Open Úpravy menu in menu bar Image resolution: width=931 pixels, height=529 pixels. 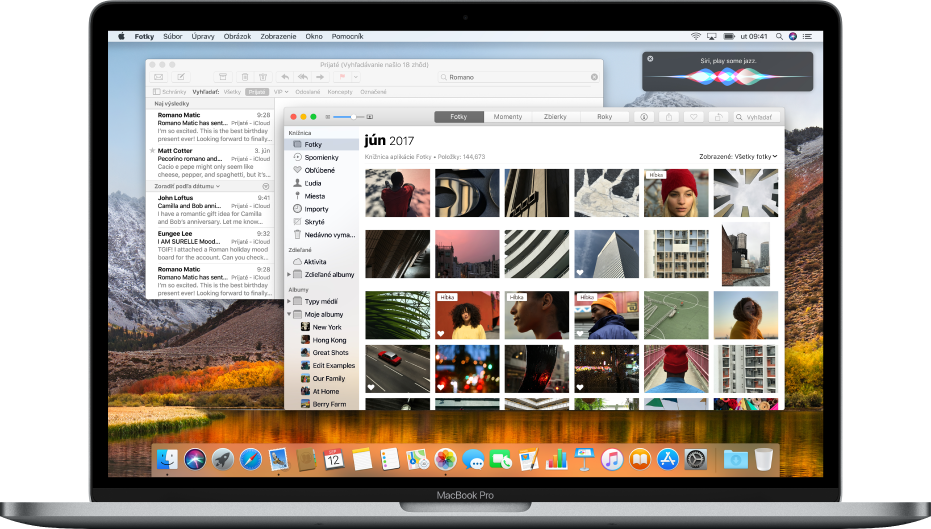click(203, 36)
